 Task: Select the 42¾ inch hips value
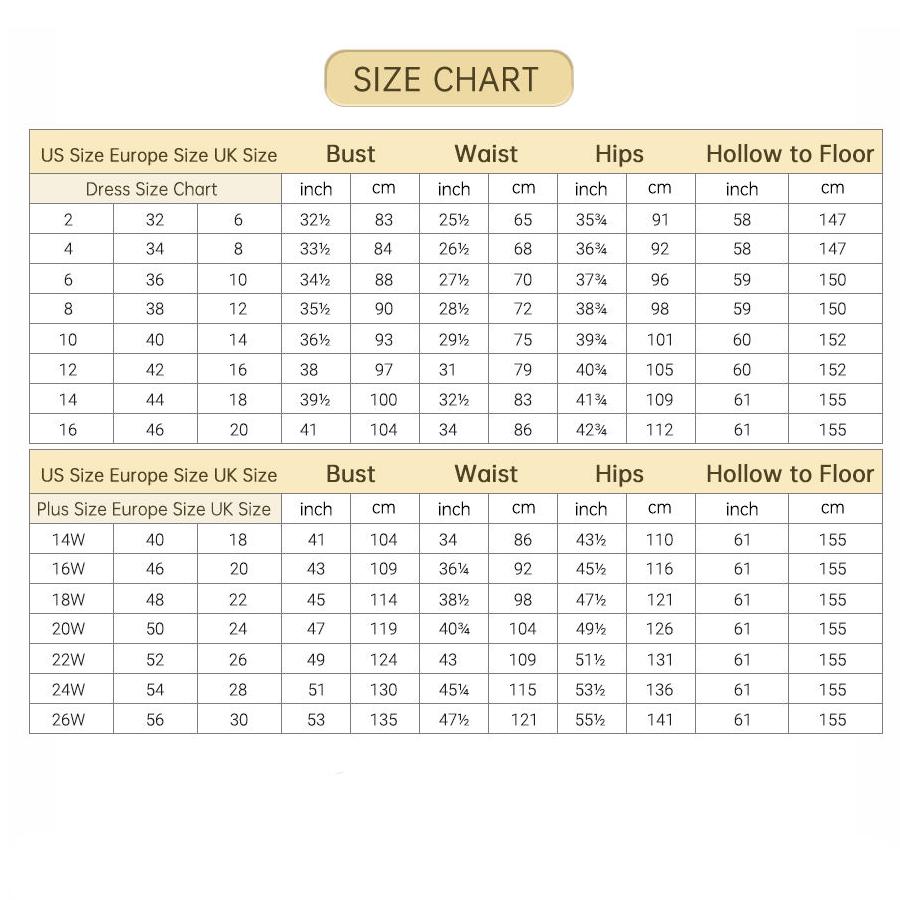pyautogui.click(x=591, y=430)
